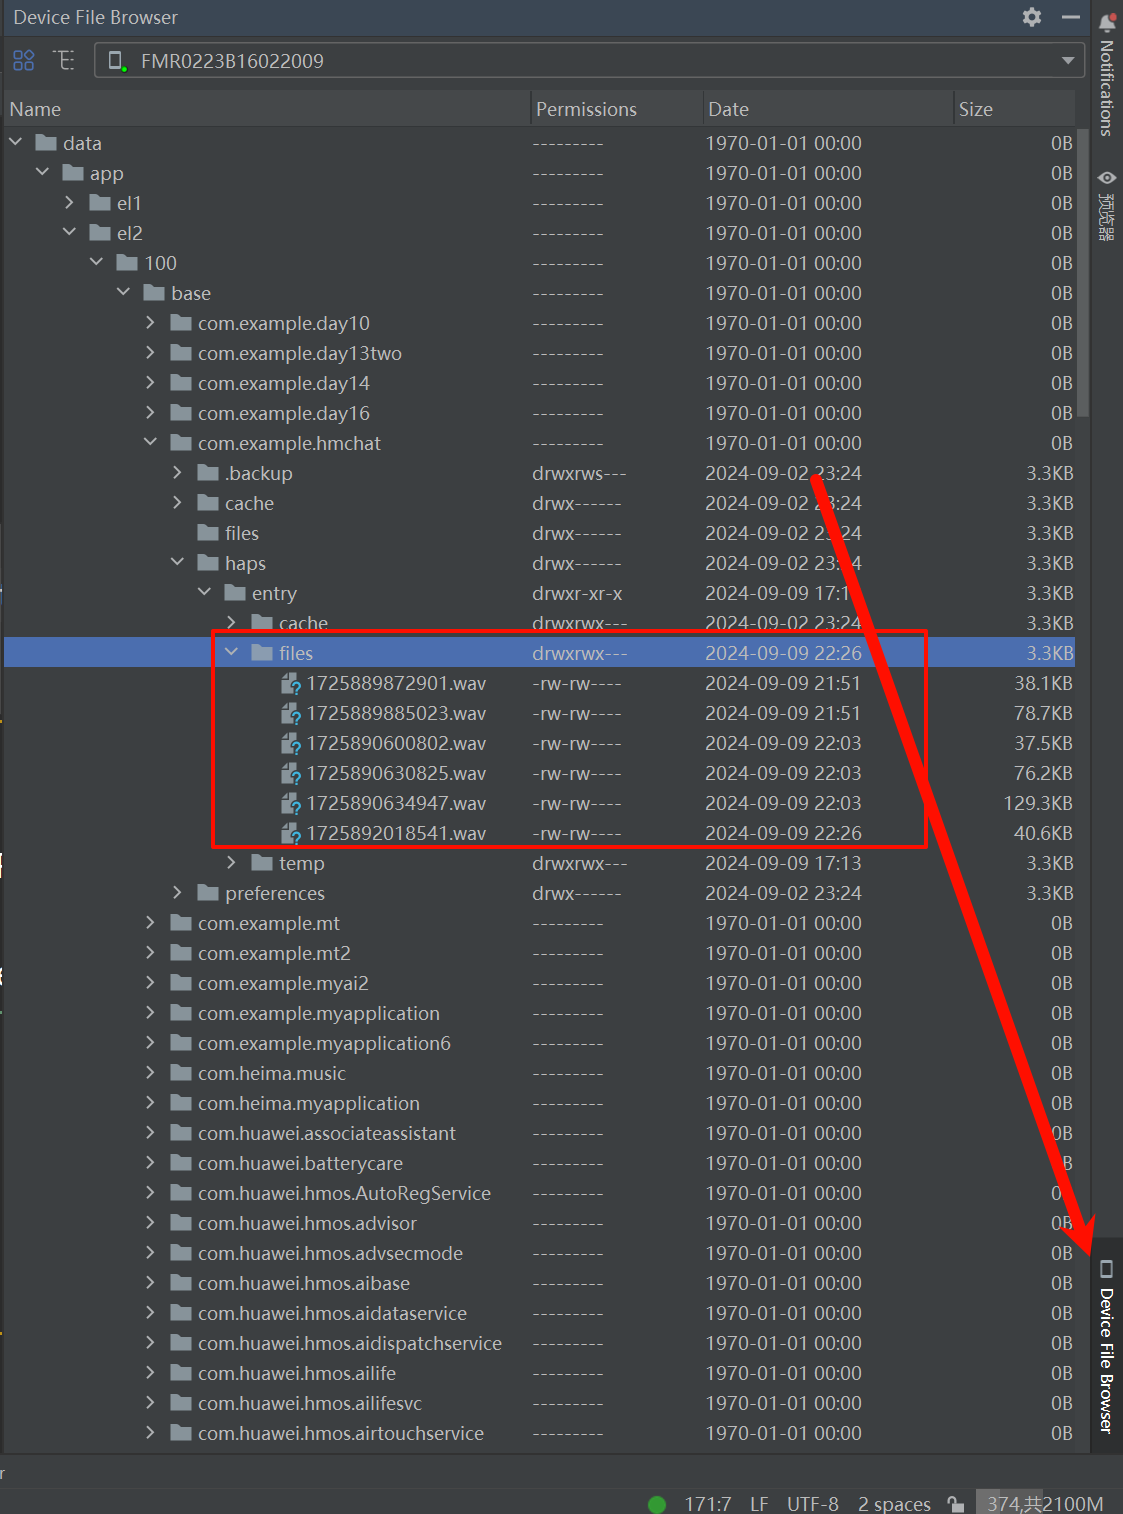
Task: Click the grid view icon in toolbar
Action: click(24, 61)
